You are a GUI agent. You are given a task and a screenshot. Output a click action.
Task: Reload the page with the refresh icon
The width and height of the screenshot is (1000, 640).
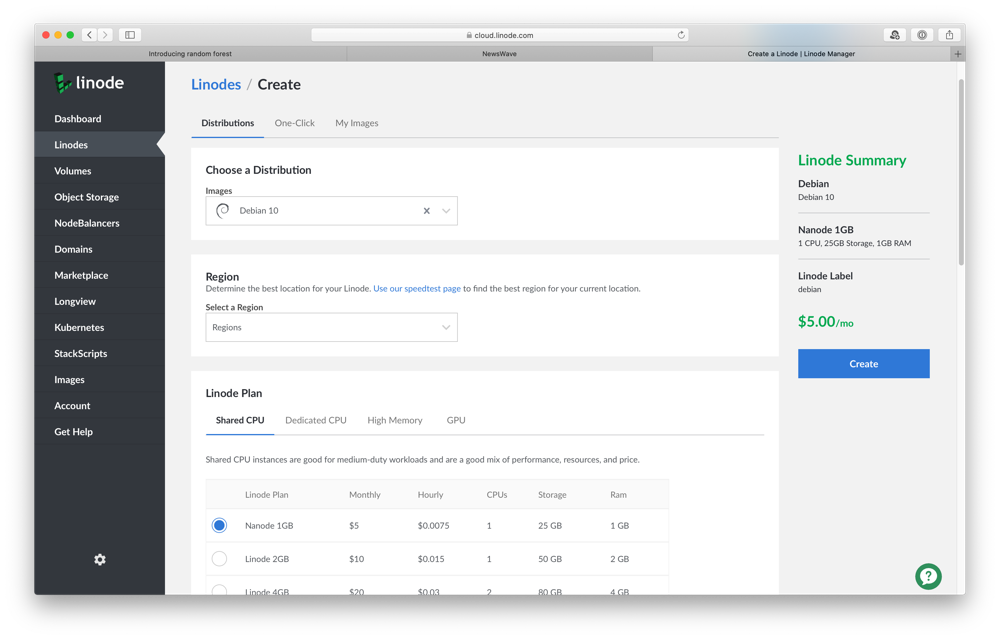point(681,35)
